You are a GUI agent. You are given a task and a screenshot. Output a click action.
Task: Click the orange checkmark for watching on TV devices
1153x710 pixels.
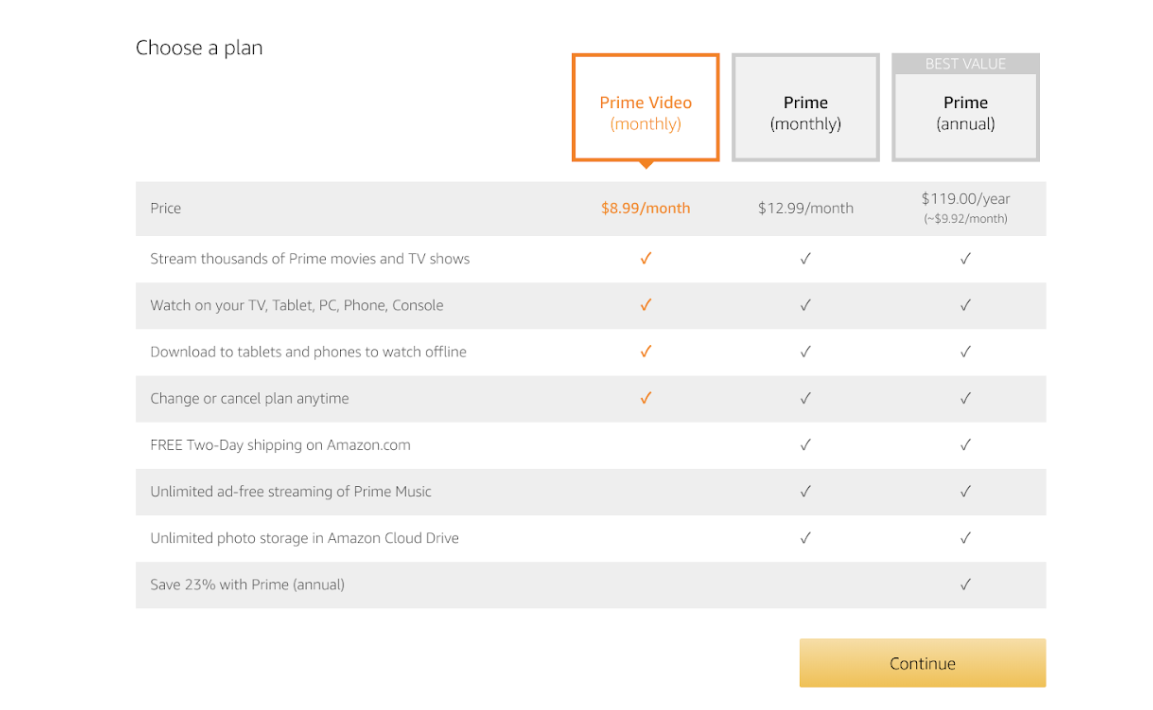(x=645, y=305)
